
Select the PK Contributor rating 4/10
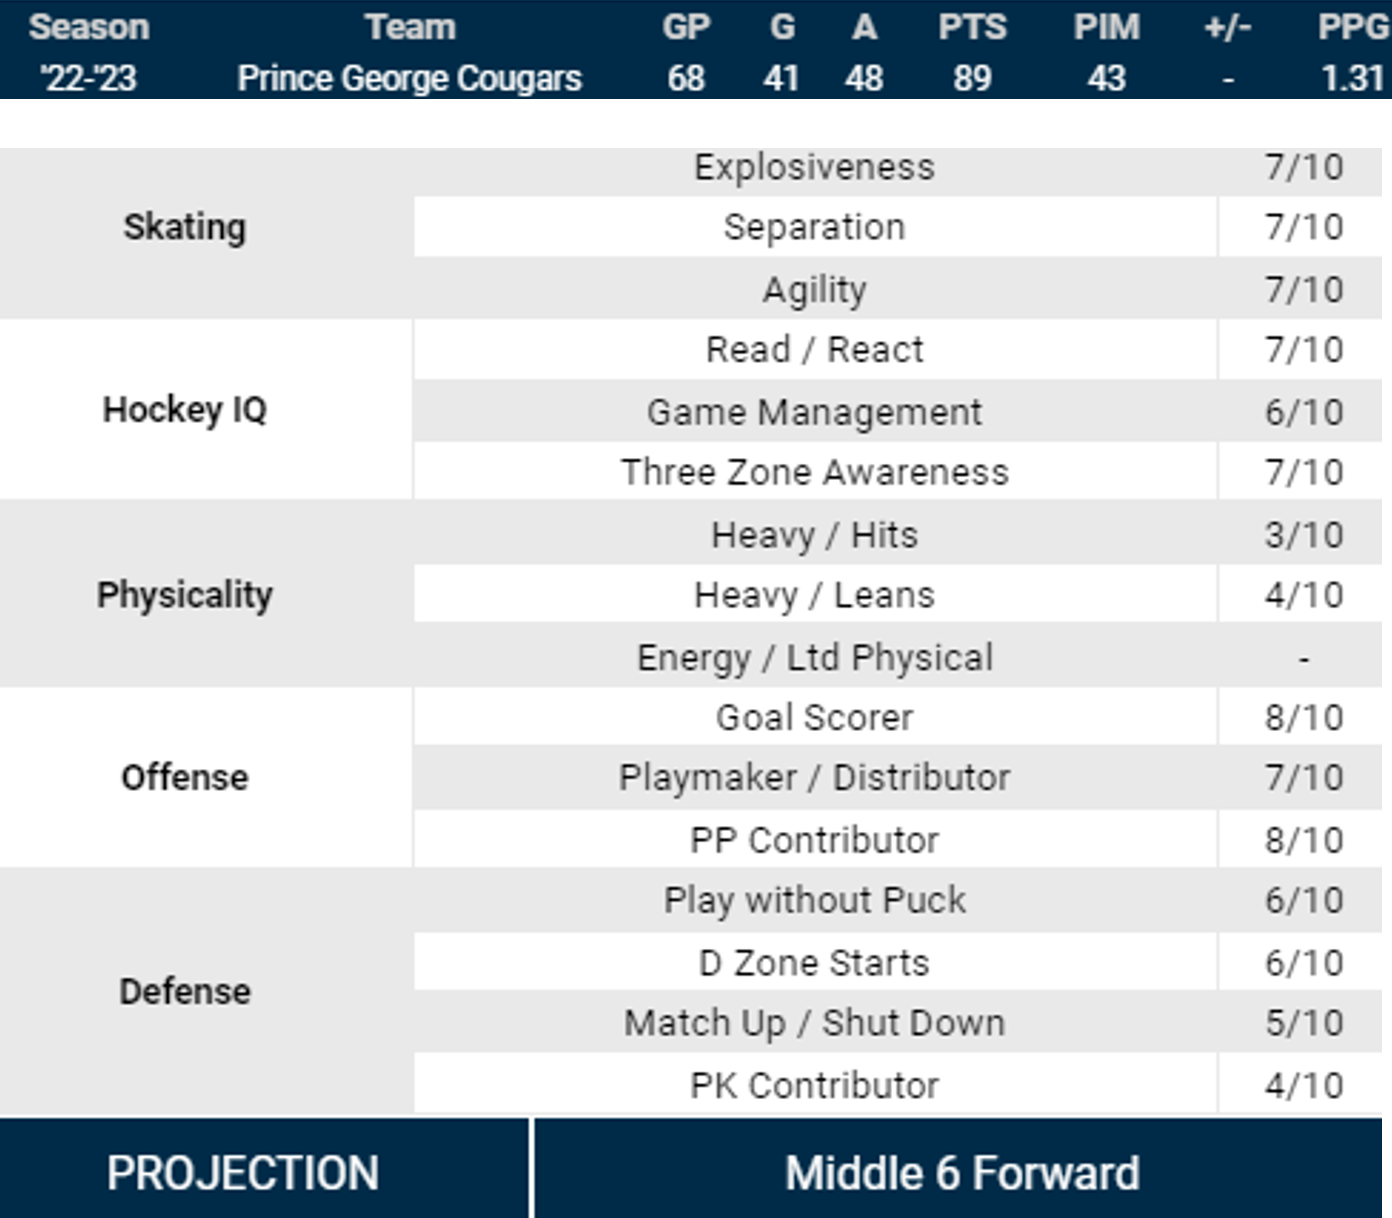(1303, 1085)
